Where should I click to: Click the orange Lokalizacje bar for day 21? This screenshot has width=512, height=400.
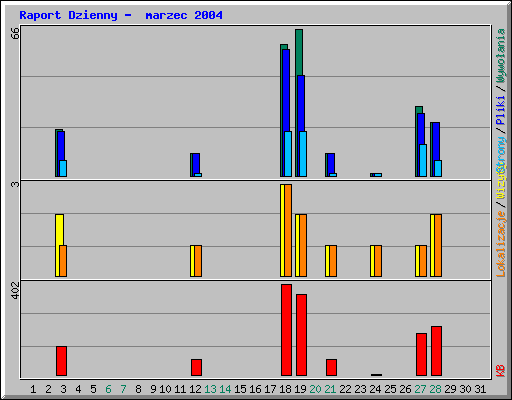click(333, 261)
